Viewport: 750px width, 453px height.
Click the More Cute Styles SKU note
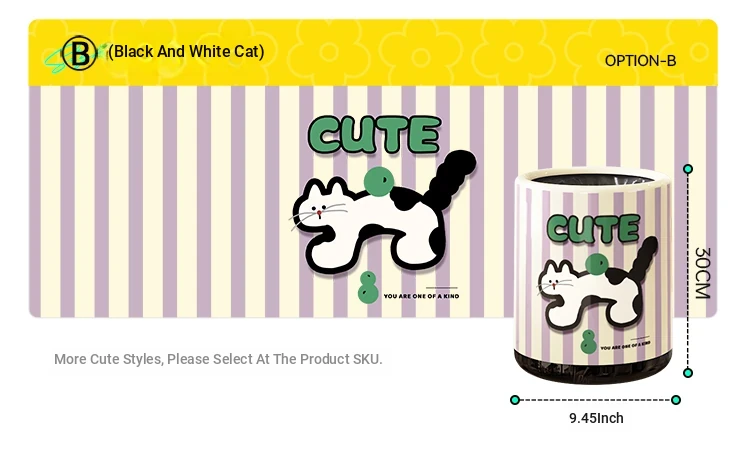(x=218, y=359)
